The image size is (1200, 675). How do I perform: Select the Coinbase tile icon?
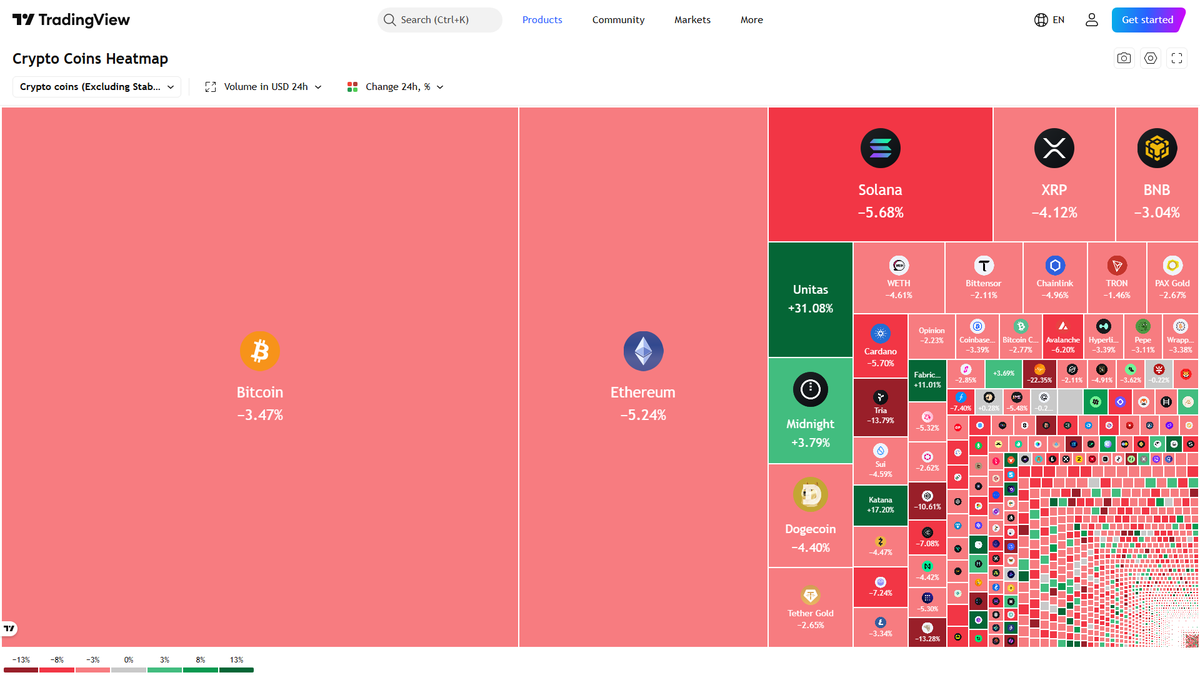978,326
